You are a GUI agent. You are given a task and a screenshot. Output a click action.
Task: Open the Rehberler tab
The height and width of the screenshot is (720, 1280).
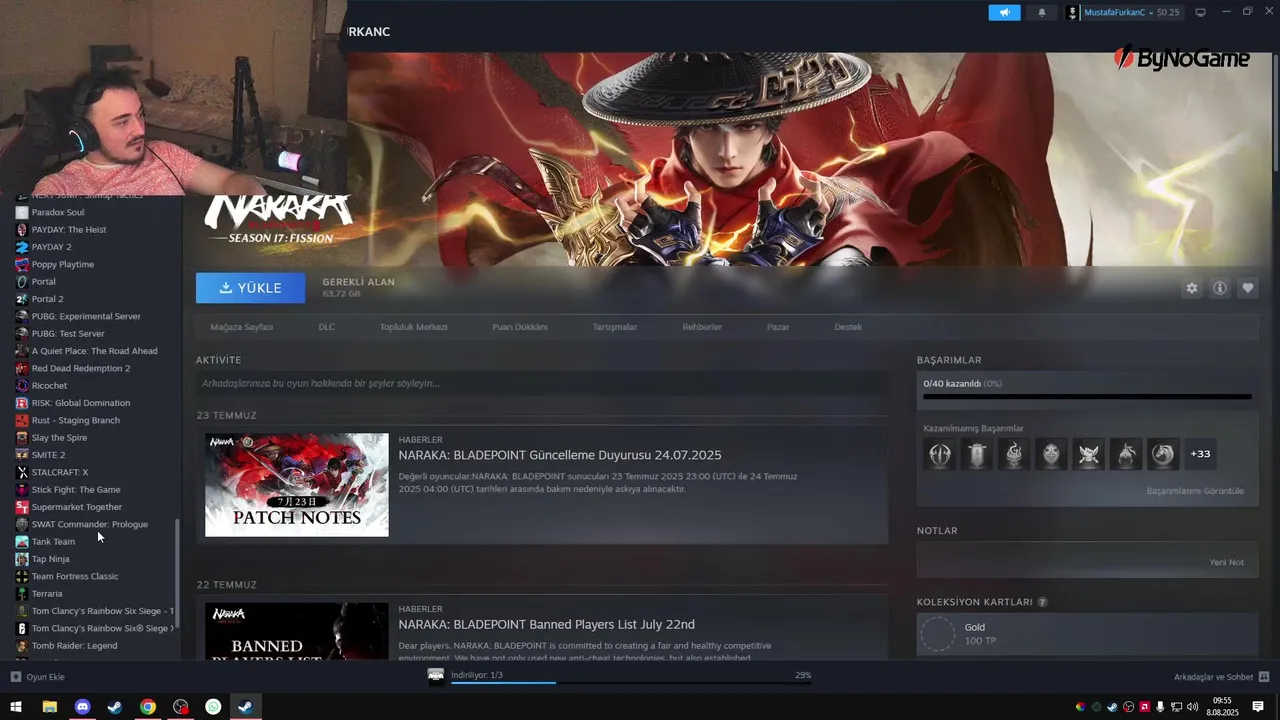coord(702,327)
